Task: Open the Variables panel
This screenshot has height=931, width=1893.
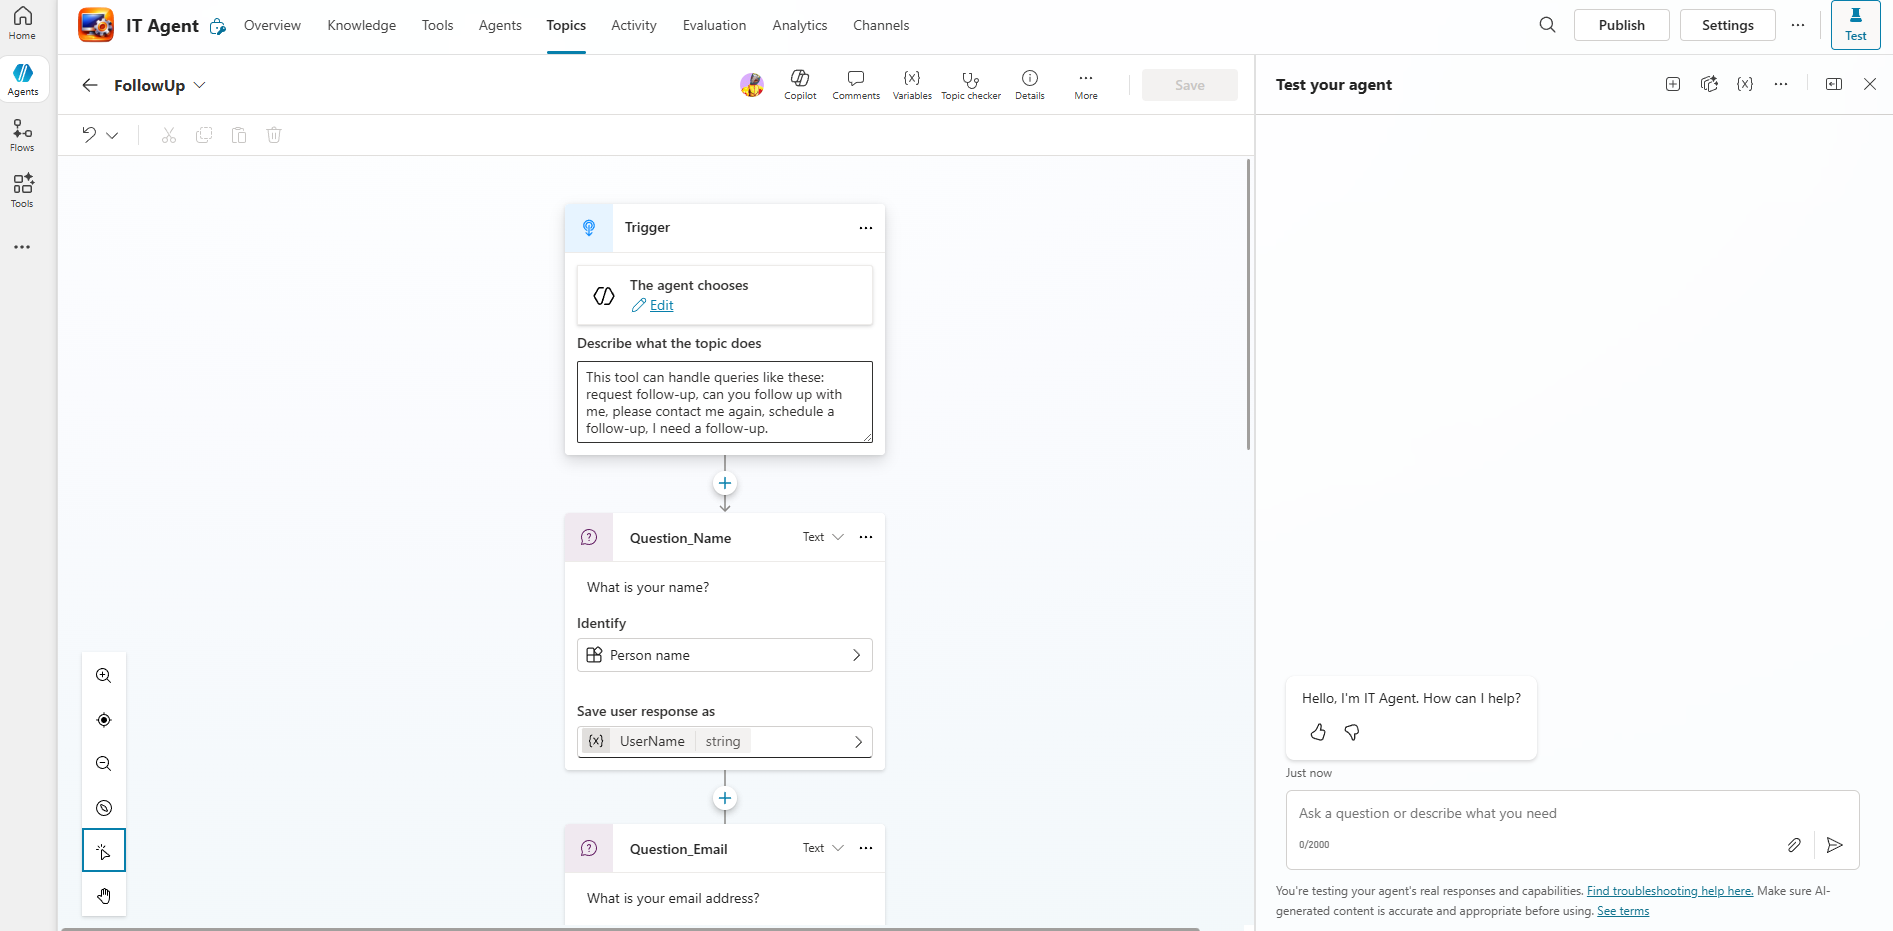Action: coord(911,84)
